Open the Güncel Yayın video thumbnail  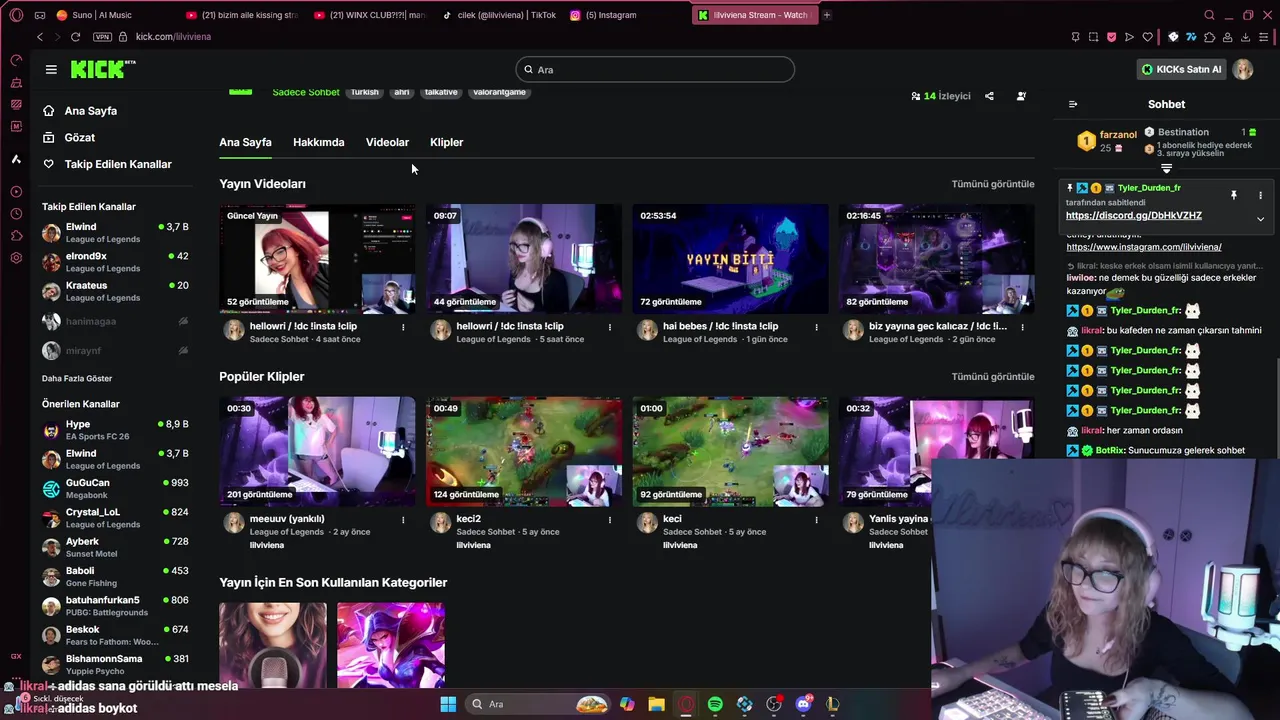point(317,258)
